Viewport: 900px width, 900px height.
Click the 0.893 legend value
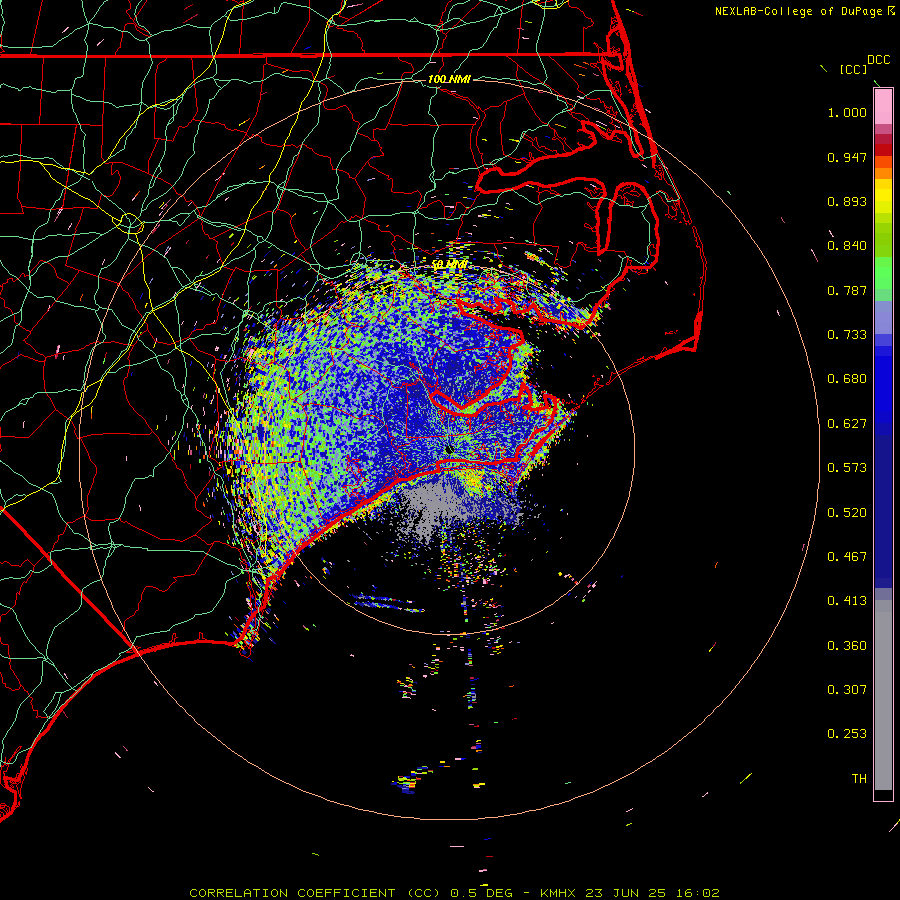(x=847, y=201)
